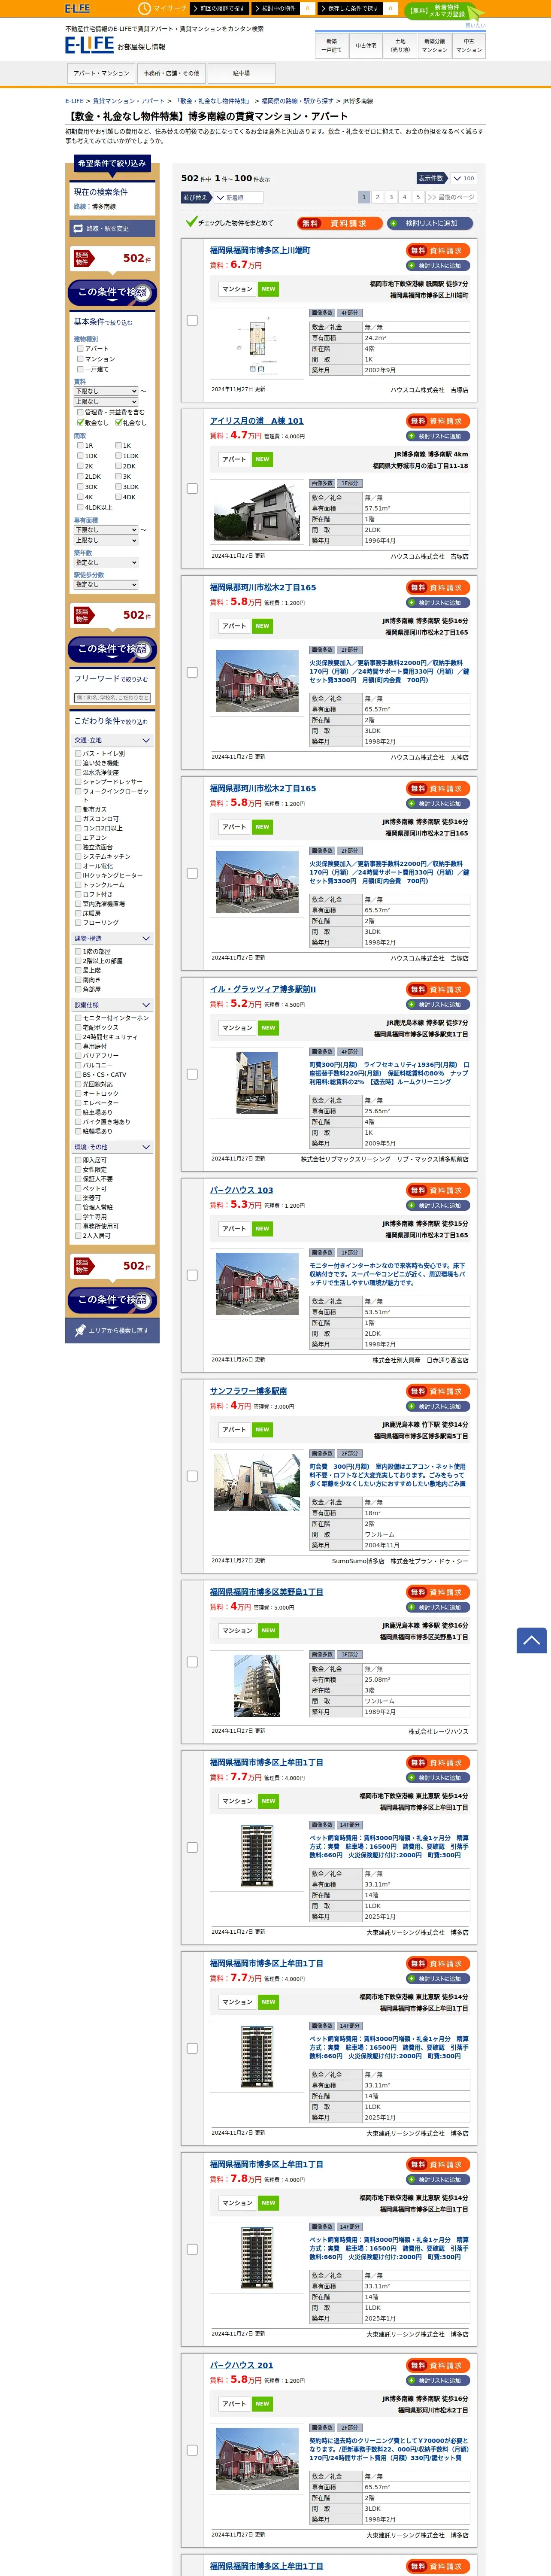Open the 上川端町 floor plan thumbnail

257,344
